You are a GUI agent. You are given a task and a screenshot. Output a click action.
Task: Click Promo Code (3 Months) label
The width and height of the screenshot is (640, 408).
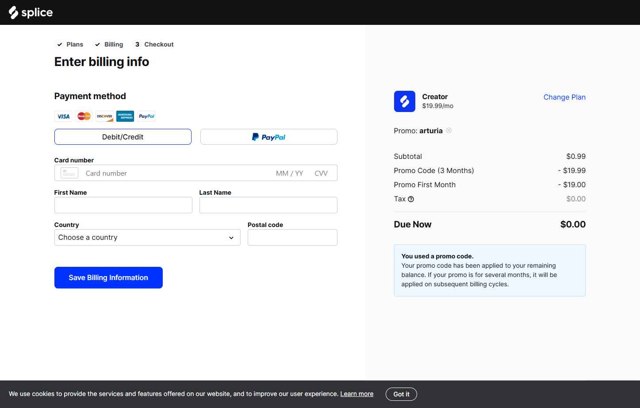434,171
